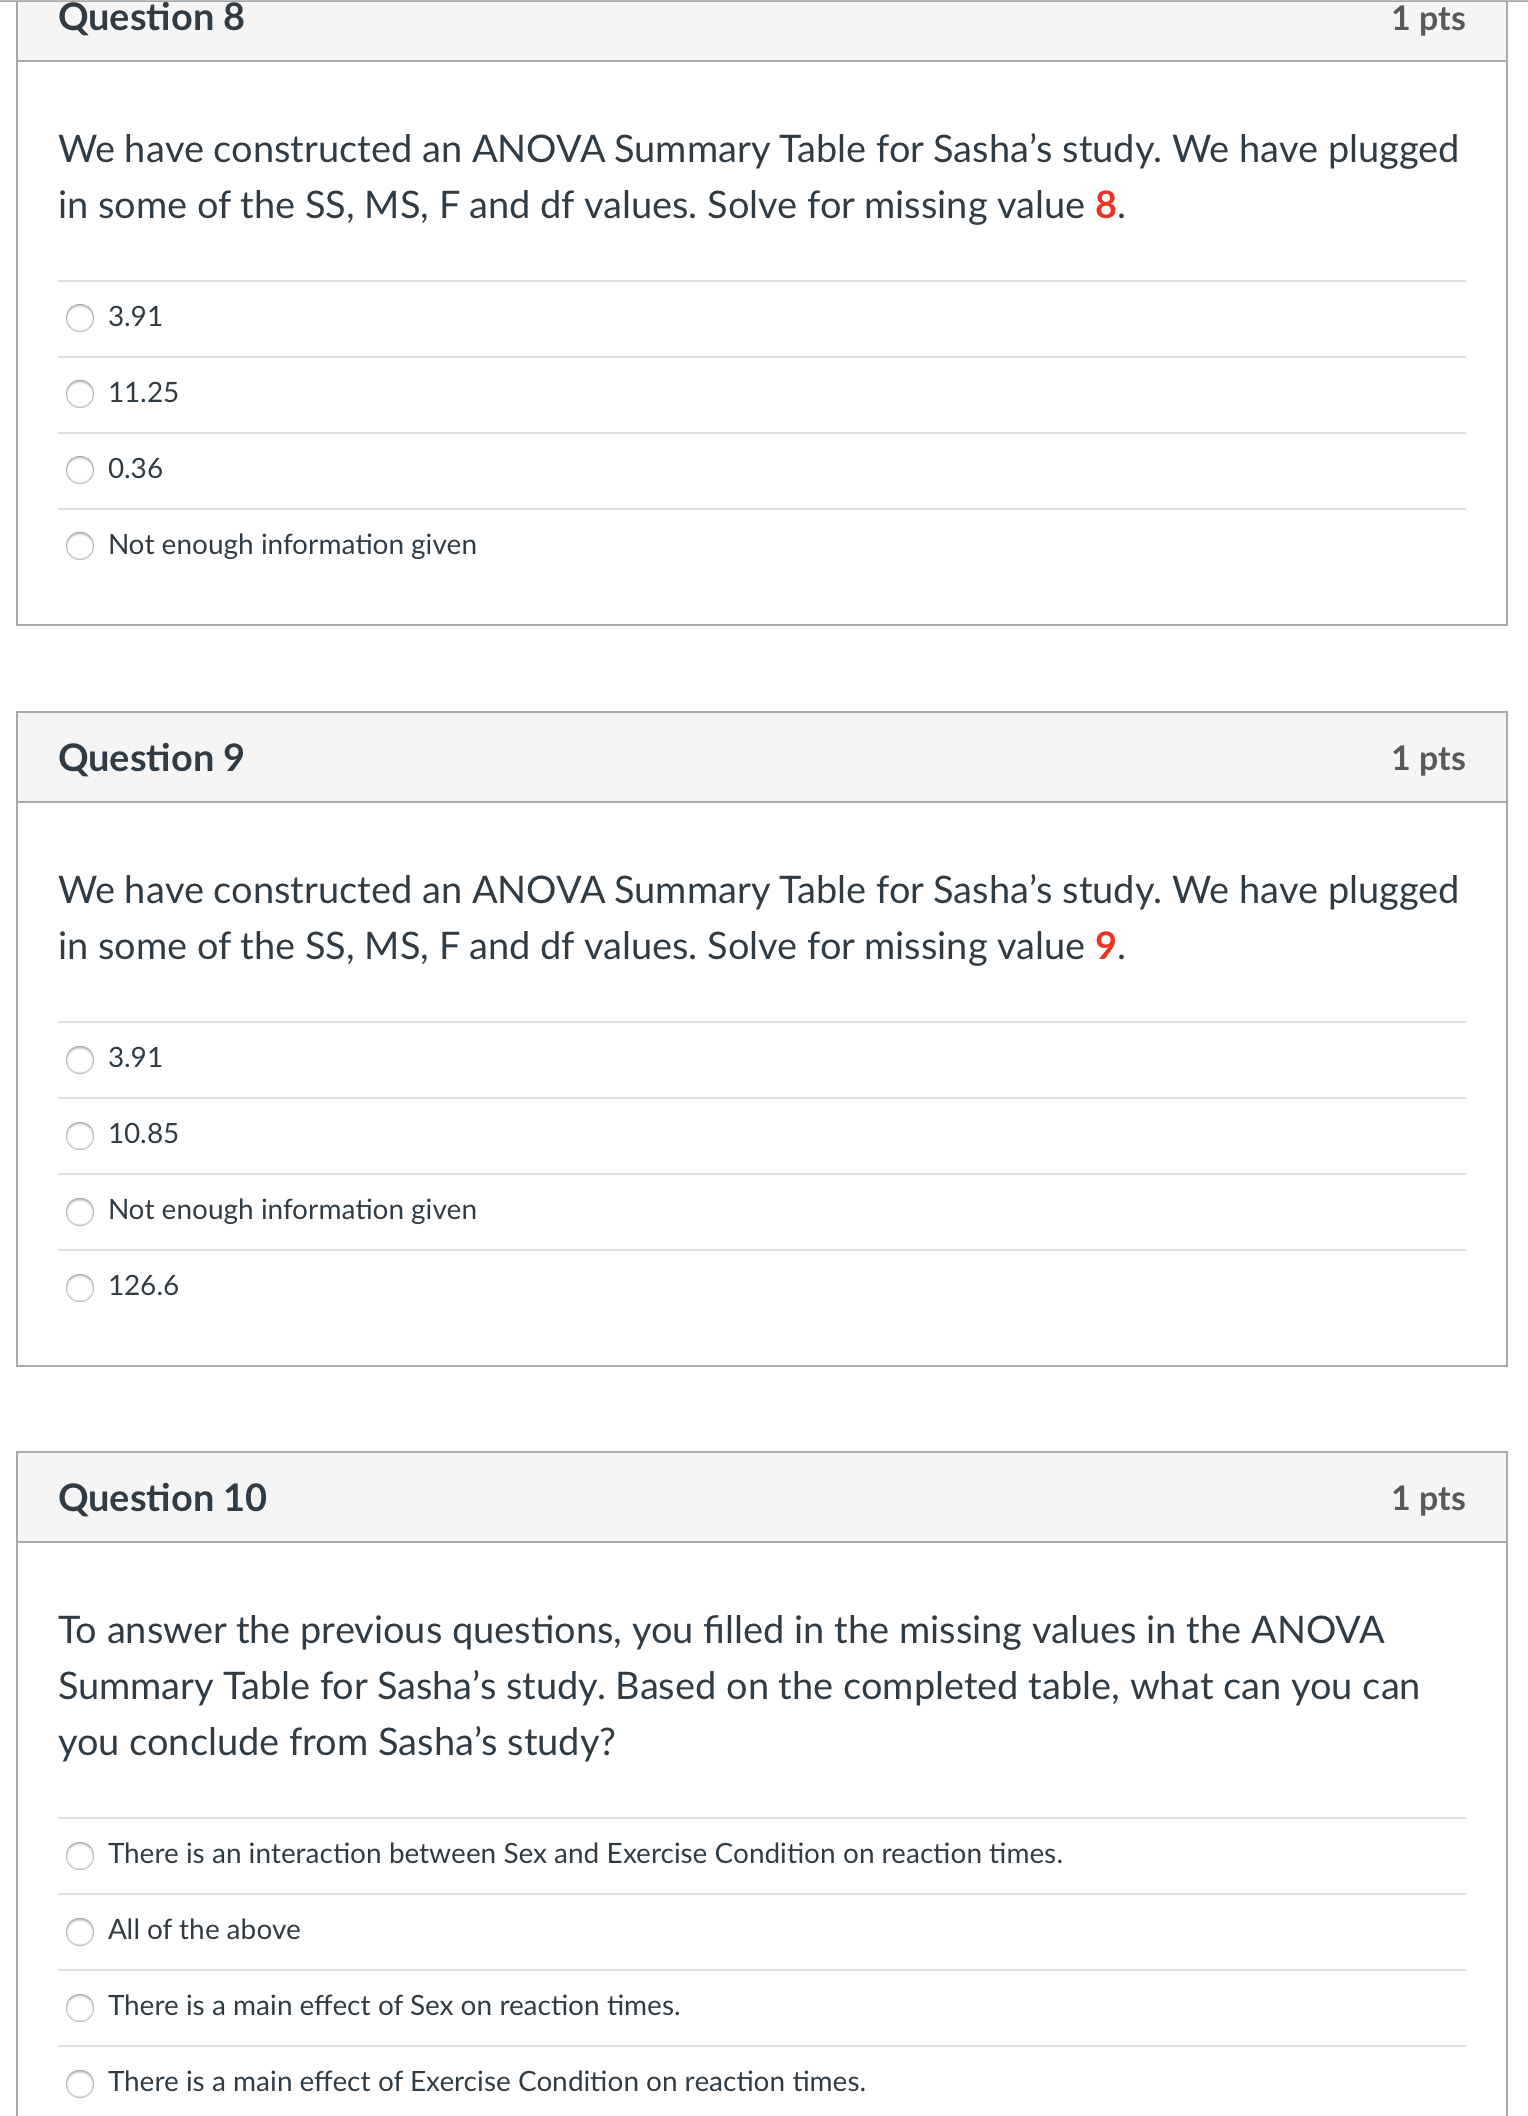
Task: Select main effect of Sex answer
Action: [80, 2007]
